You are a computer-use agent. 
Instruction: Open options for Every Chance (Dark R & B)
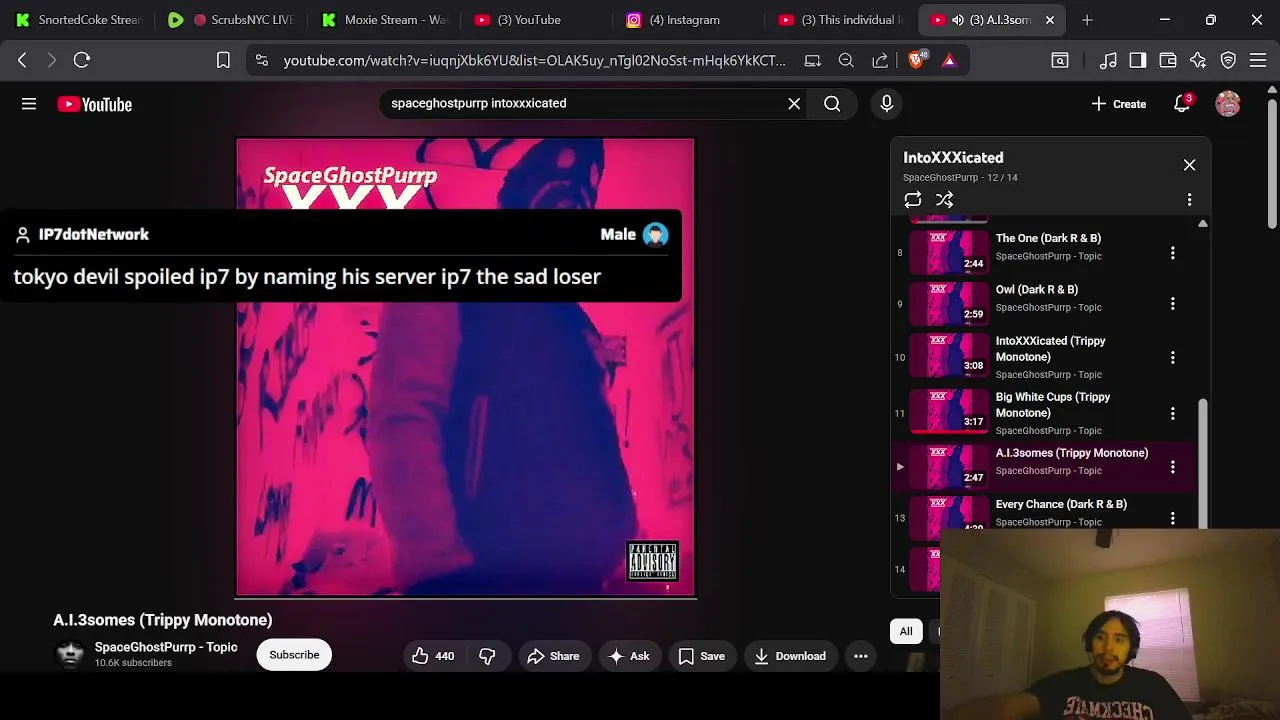[1173, 518]
